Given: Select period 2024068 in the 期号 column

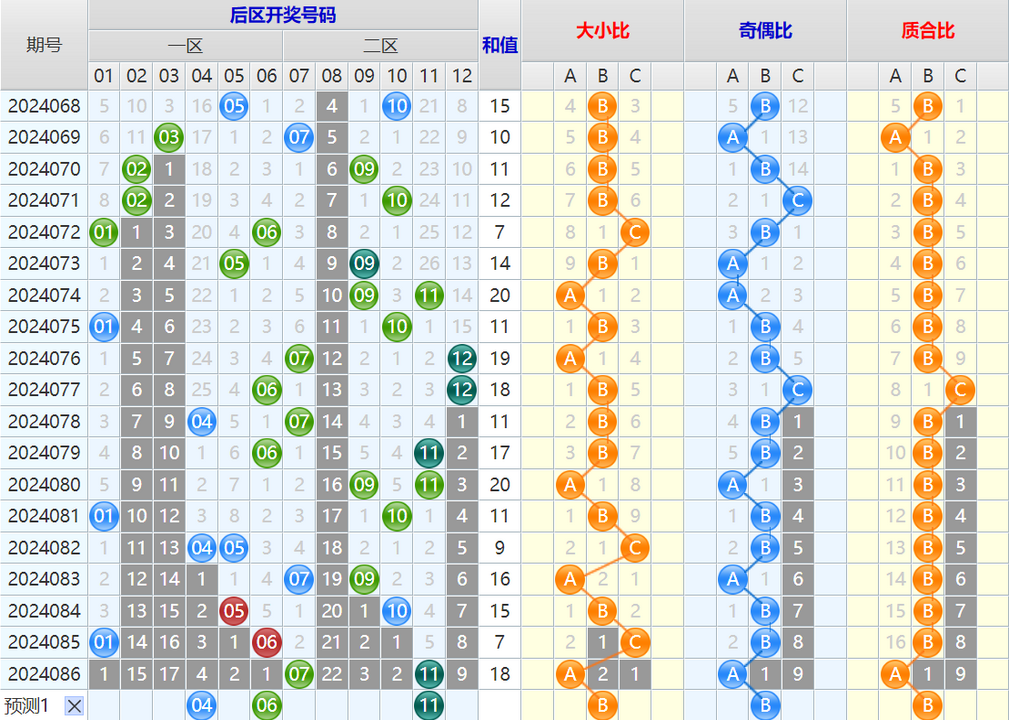Looking at the screenshot, I should [44, 106].
